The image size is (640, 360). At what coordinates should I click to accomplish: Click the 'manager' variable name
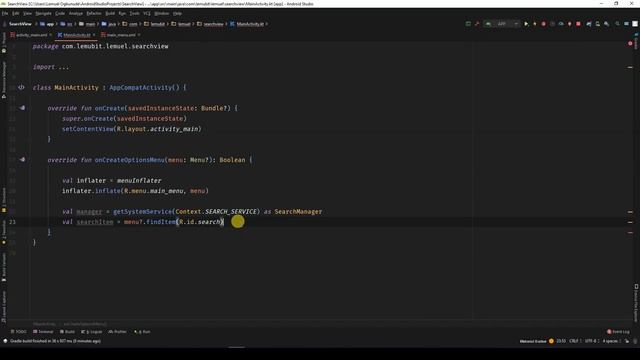pos(89,212)
